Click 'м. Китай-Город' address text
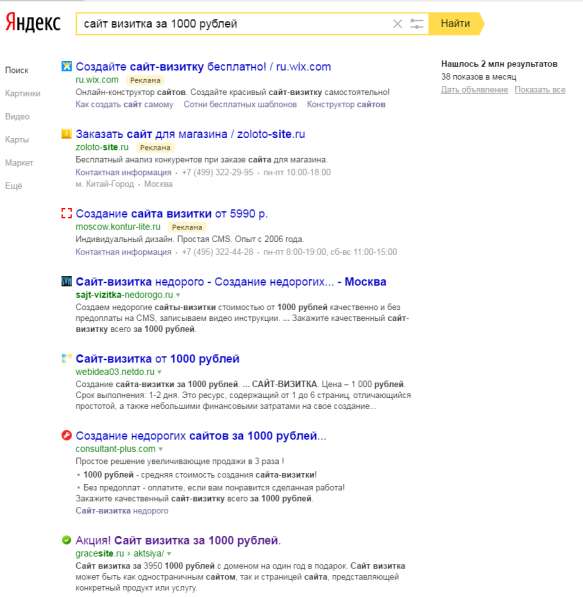 click(x=105, y=184)
